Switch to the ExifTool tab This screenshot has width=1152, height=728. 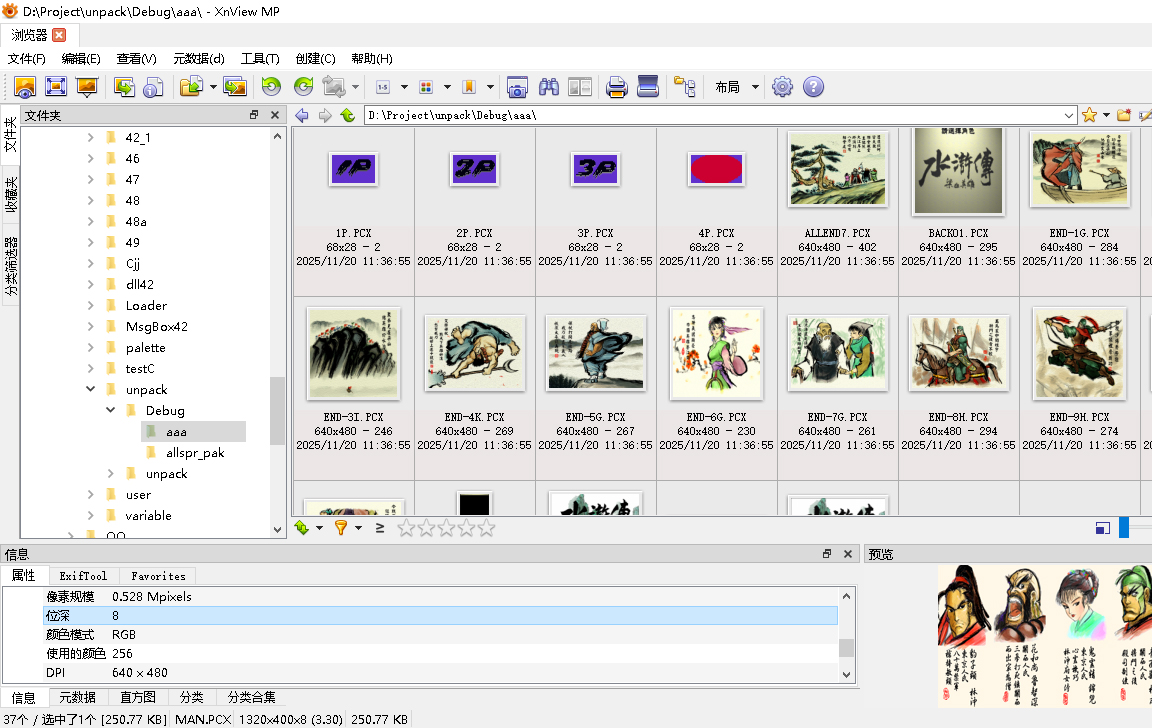83,576
